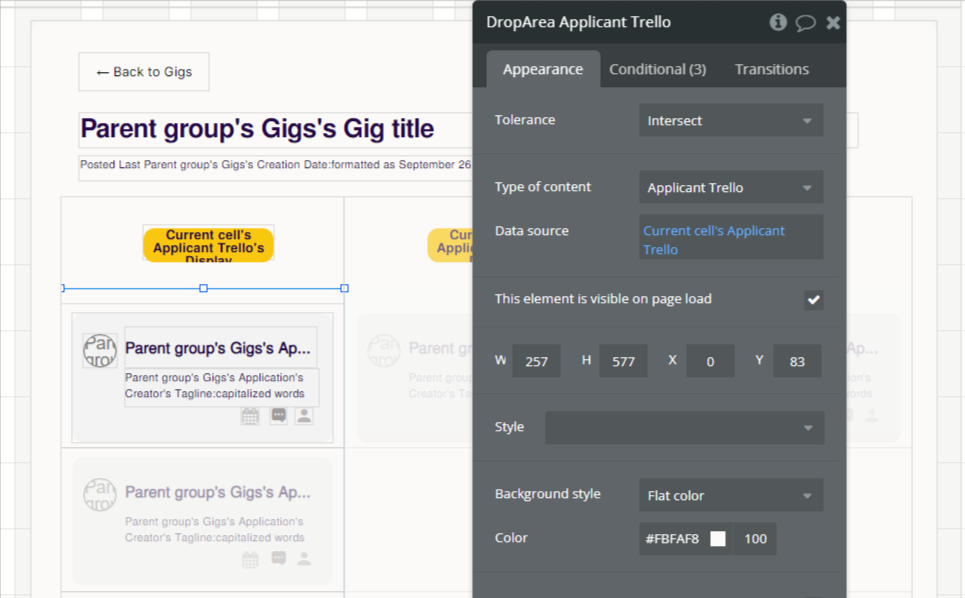965x598 pixels.
Task: Open the element info icon
Action: point(778,22)
